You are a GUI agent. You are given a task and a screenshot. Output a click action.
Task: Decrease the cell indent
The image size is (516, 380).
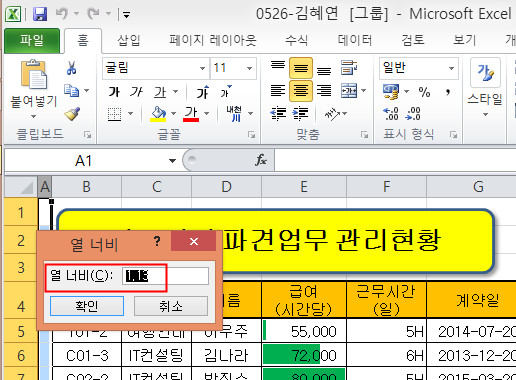coord(278,114)
